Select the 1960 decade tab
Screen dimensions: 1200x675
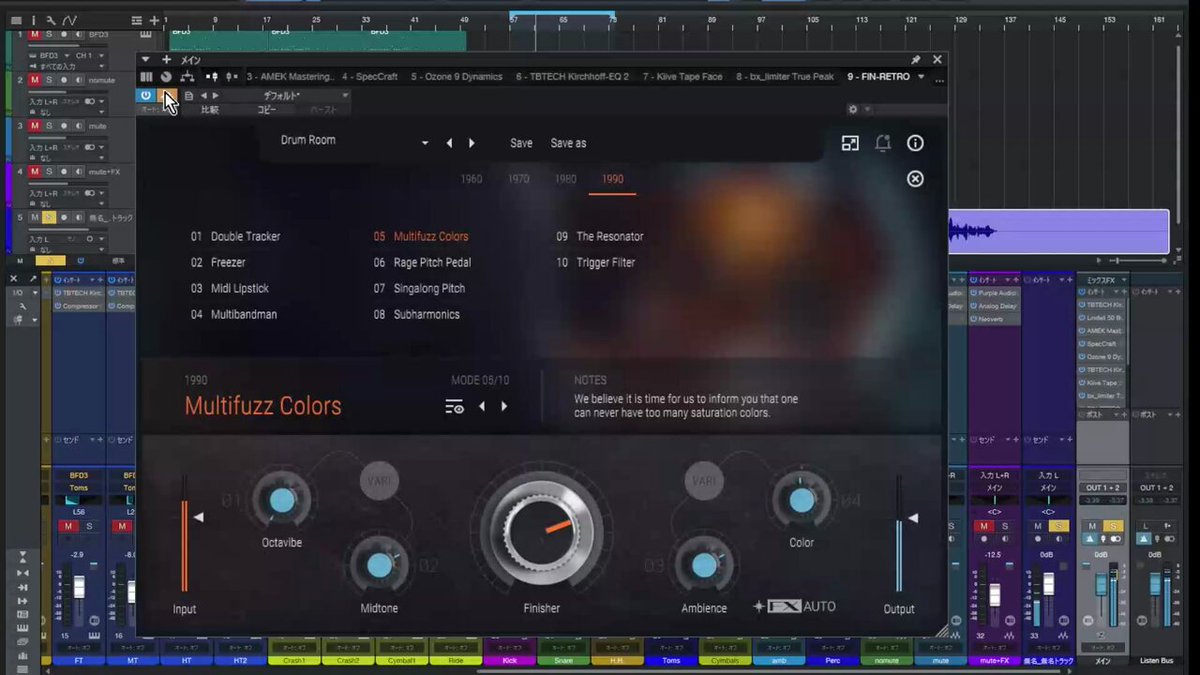[x=471, y=179]
